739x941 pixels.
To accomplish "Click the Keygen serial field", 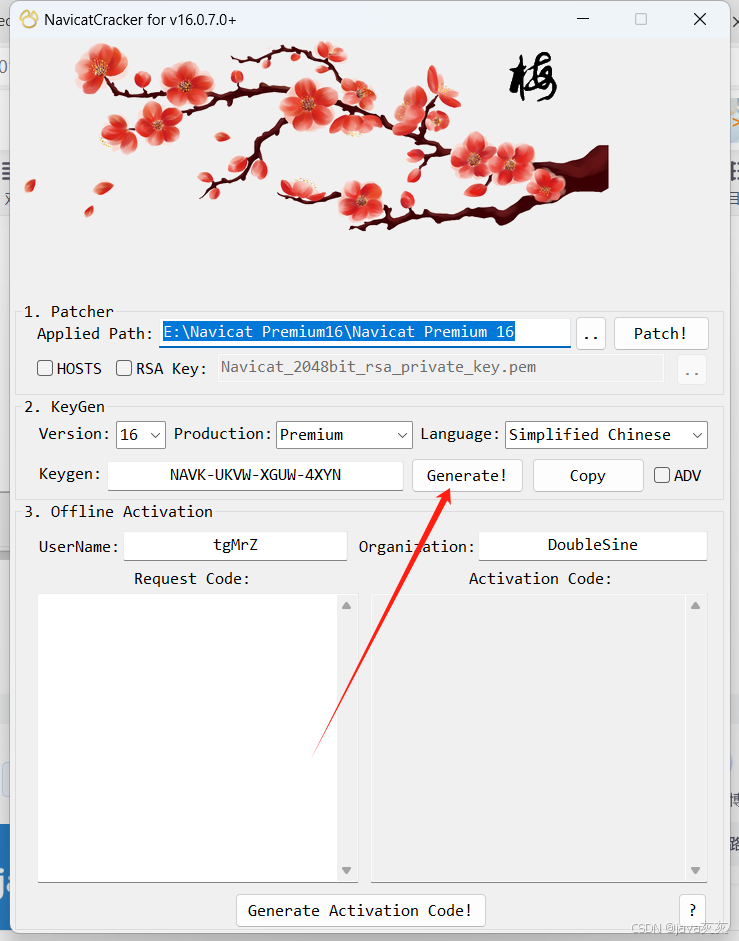I will coord(256,475).
